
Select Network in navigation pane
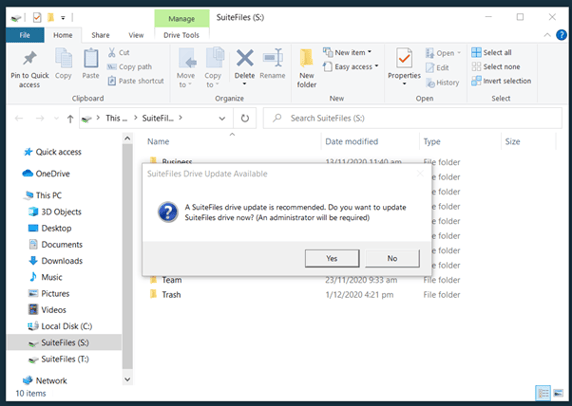[45, 380]
